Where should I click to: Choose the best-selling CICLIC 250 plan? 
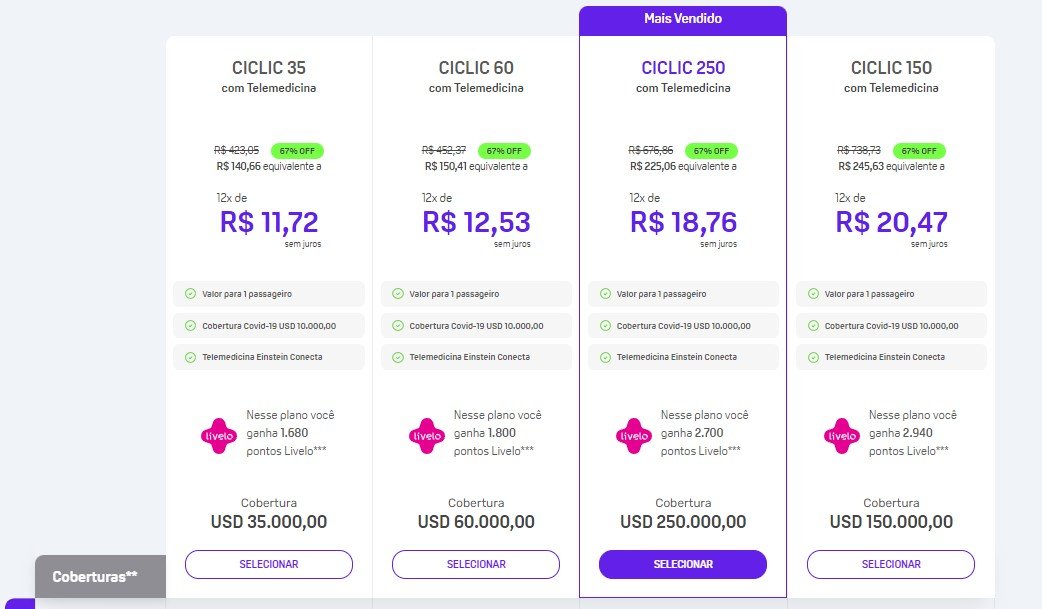(682, 564)
